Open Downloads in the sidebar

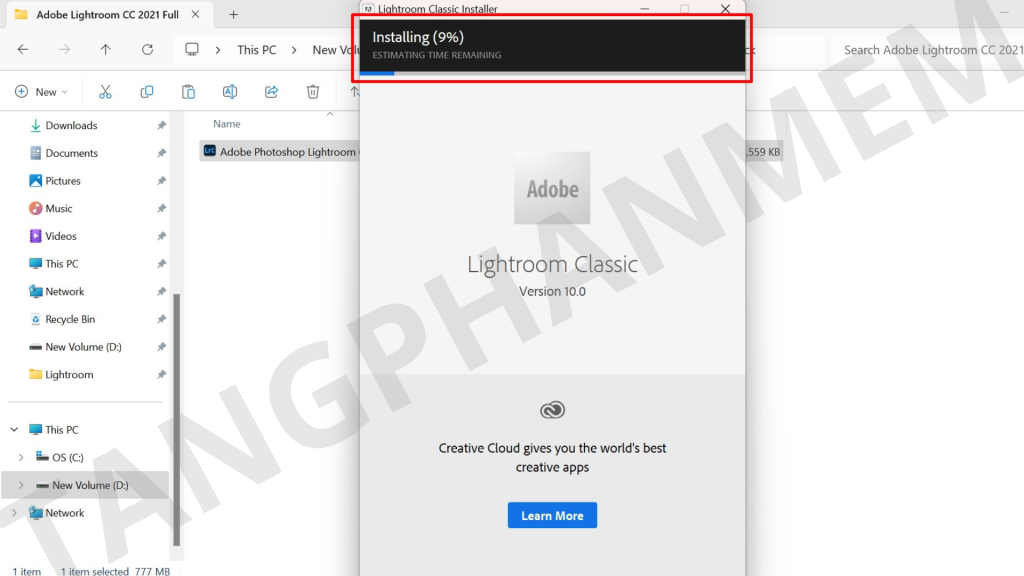[x=71, y=126]
